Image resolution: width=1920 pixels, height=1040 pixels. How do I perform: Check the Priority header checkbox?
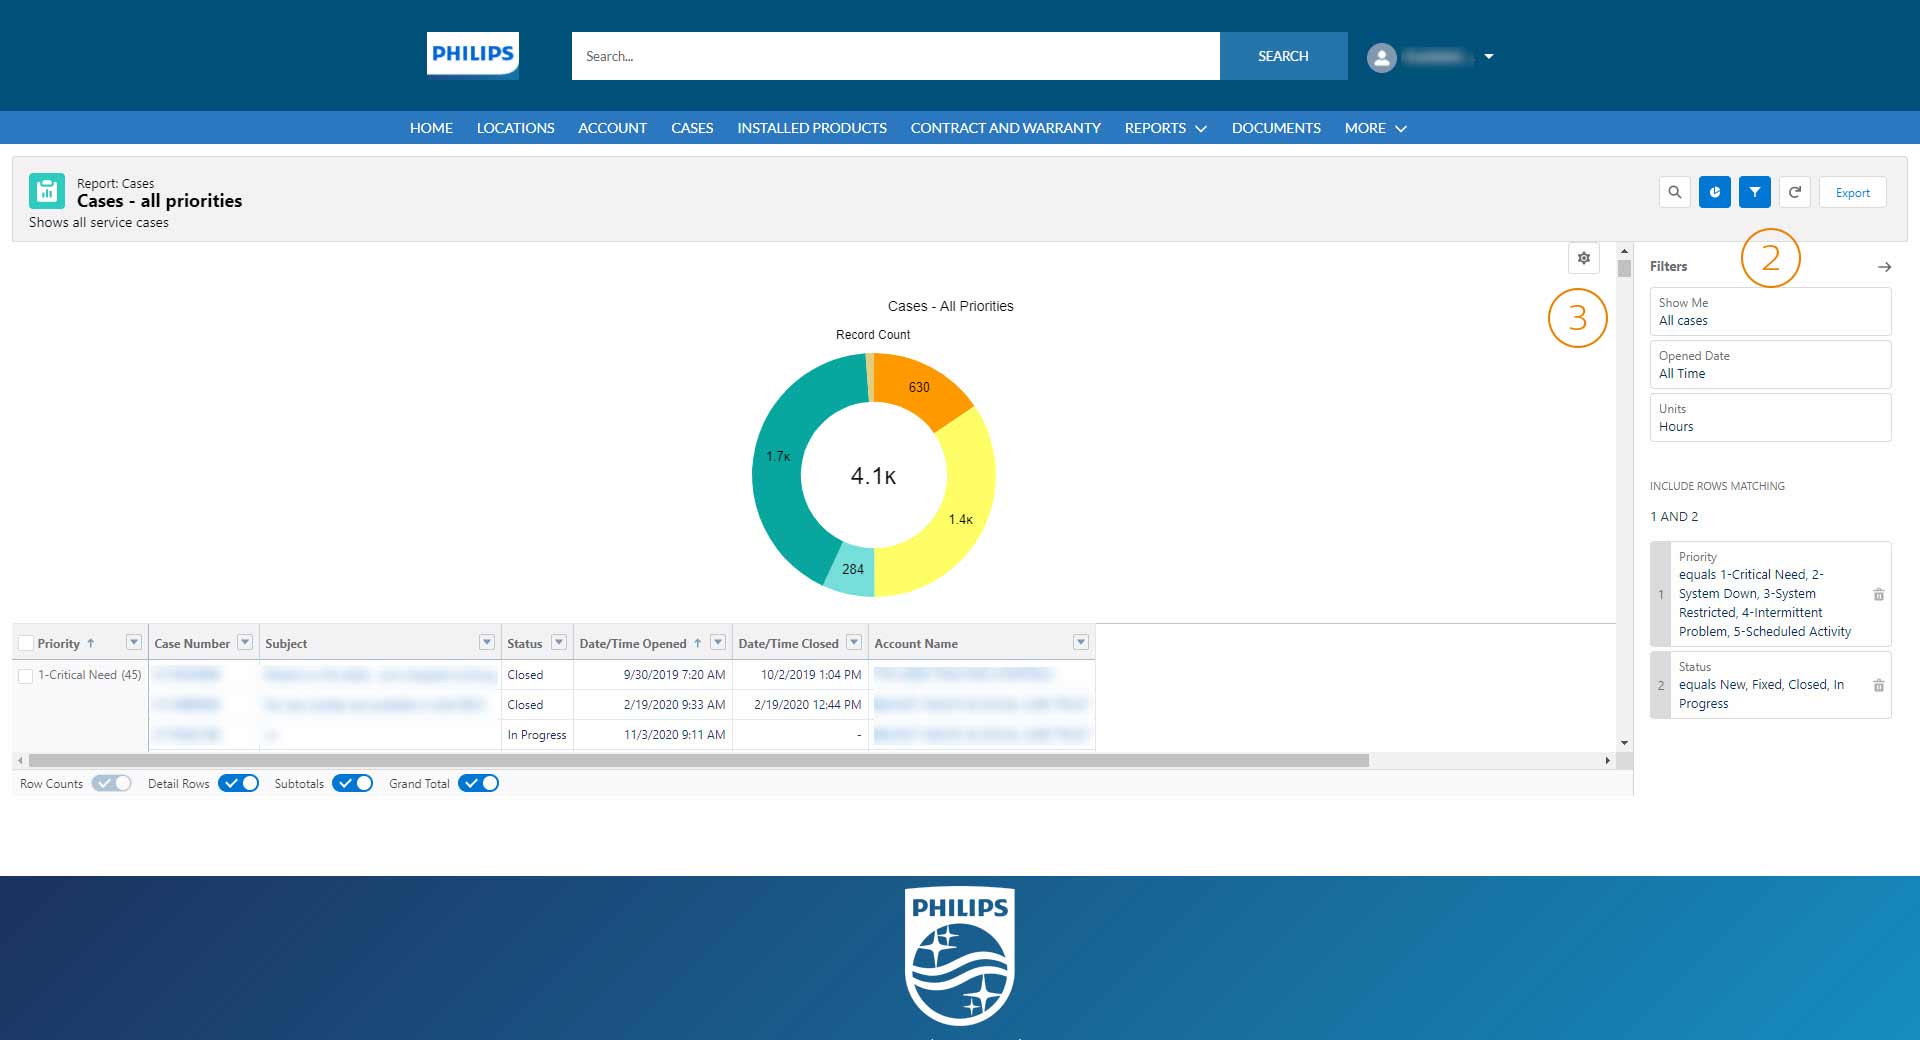[x=26, y=644]
